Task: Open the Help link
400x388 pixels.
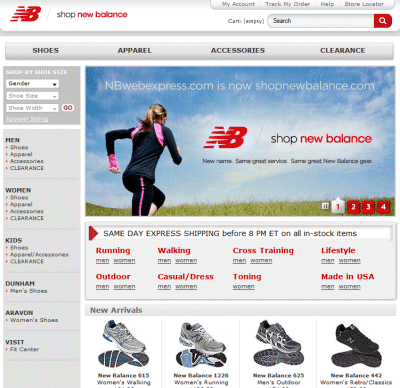Action: (327, 4)
